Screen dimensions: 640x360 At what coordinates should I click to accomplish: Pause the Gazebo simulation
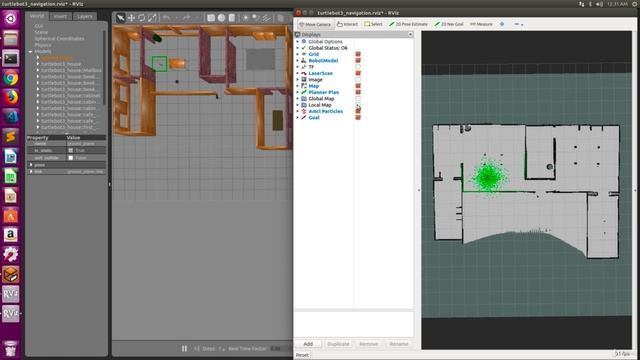(184, 348)
